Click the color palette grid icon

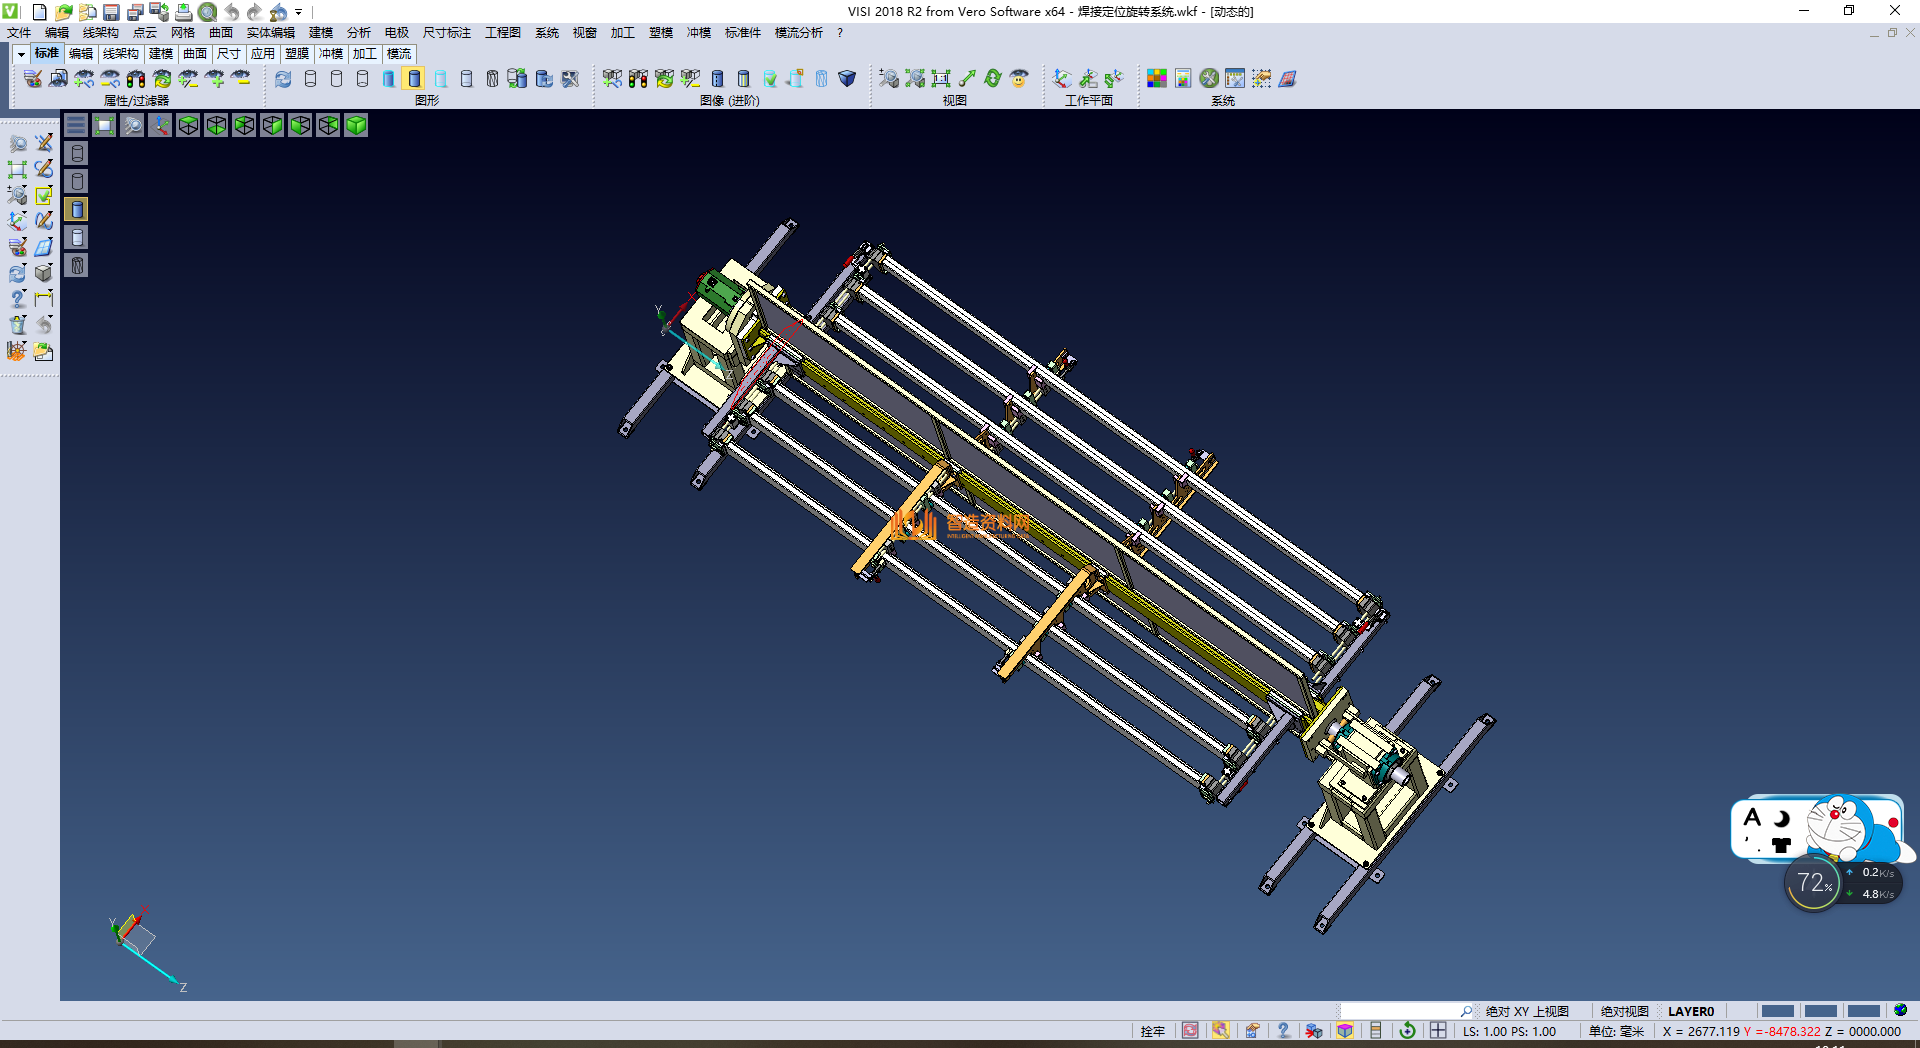(1156, 78)
